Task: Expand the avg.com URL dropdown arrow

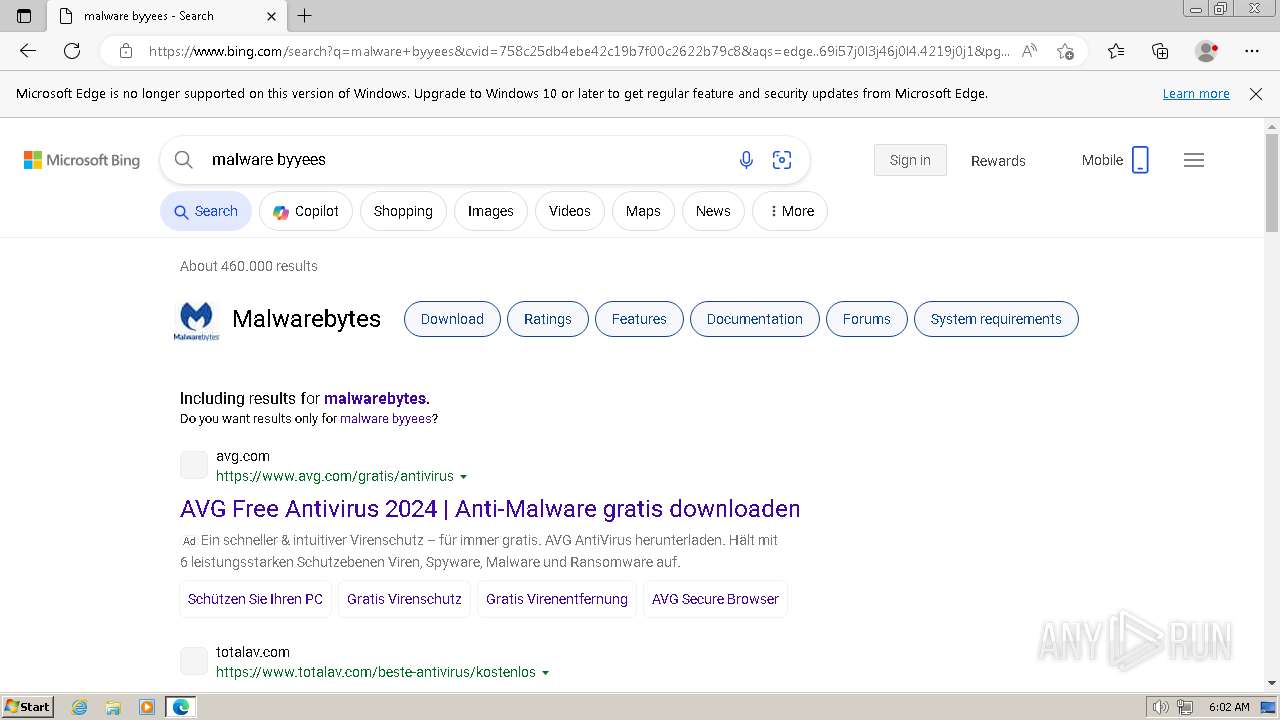Action: pos(463,477)
